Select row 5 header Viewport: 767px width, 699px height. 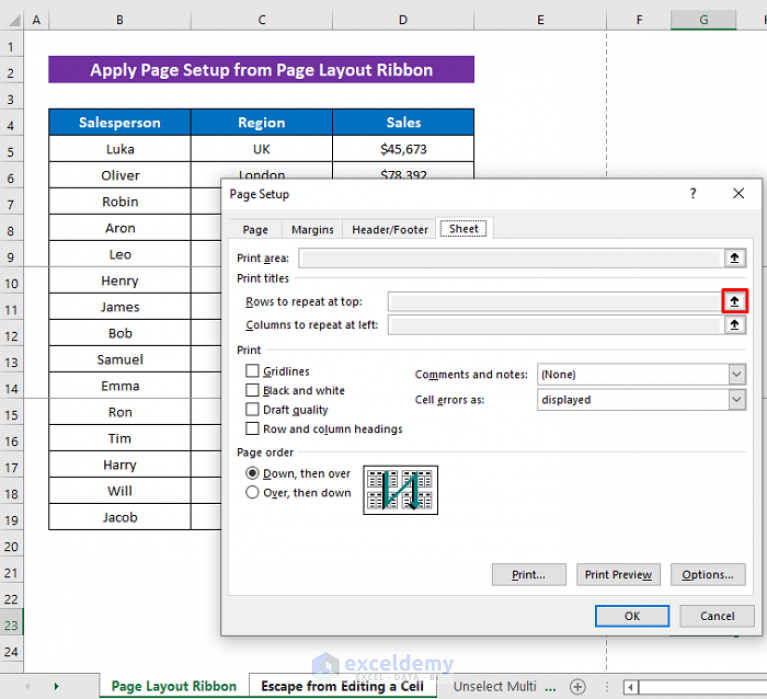(11, 152)
